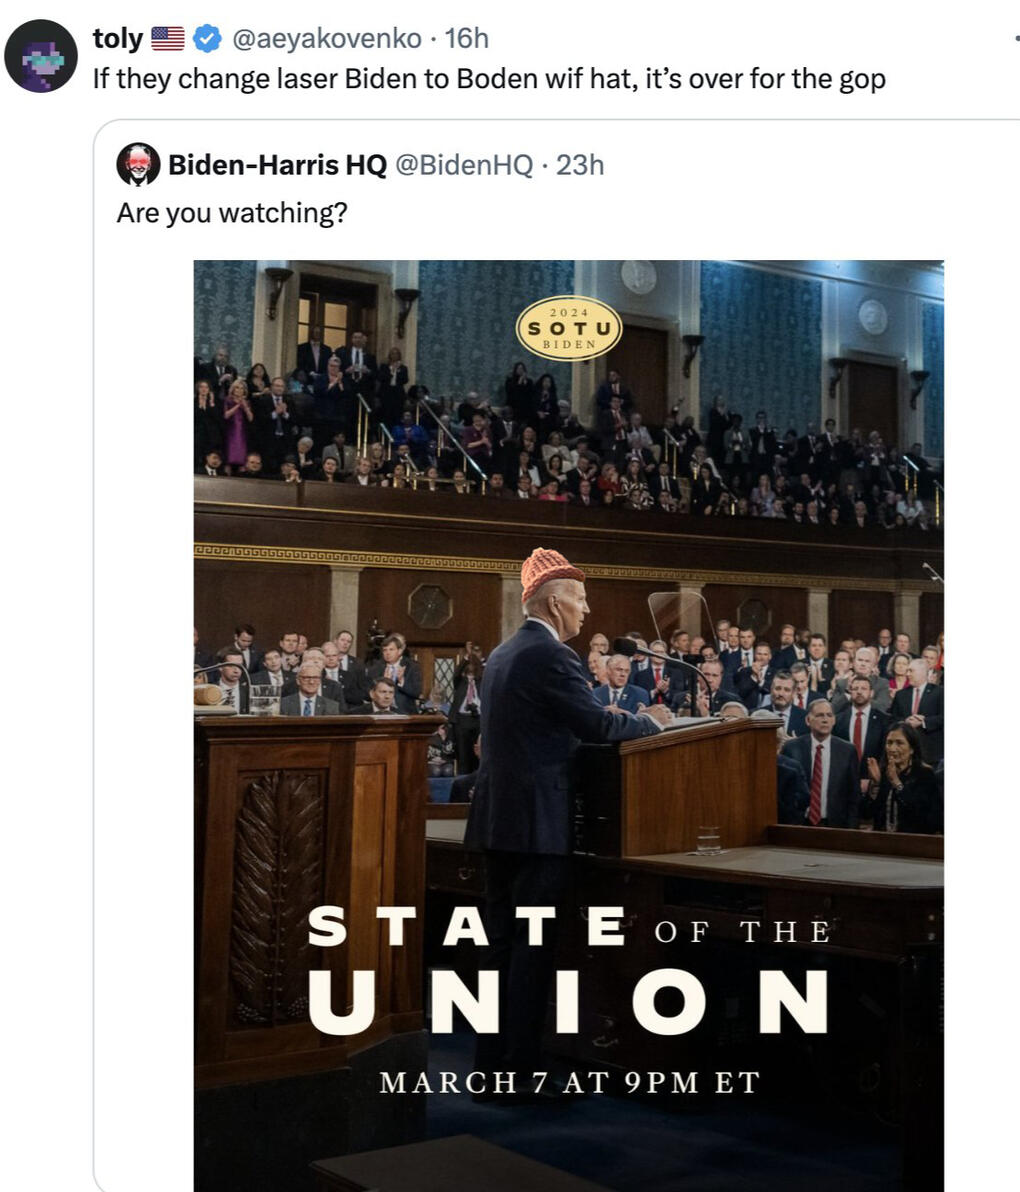Click the blue verified badge next to toly

click(x=207, y=38)
